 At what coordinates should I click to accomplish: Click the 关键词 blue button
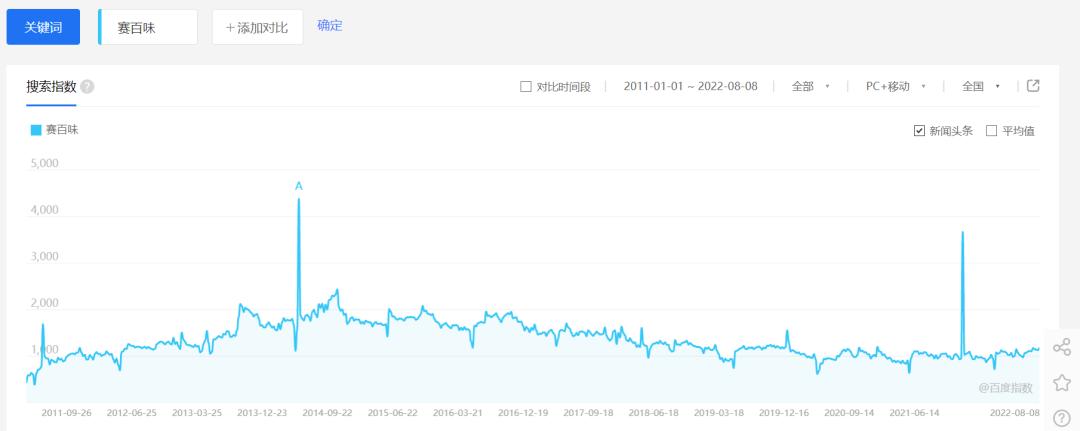(43, 28)
